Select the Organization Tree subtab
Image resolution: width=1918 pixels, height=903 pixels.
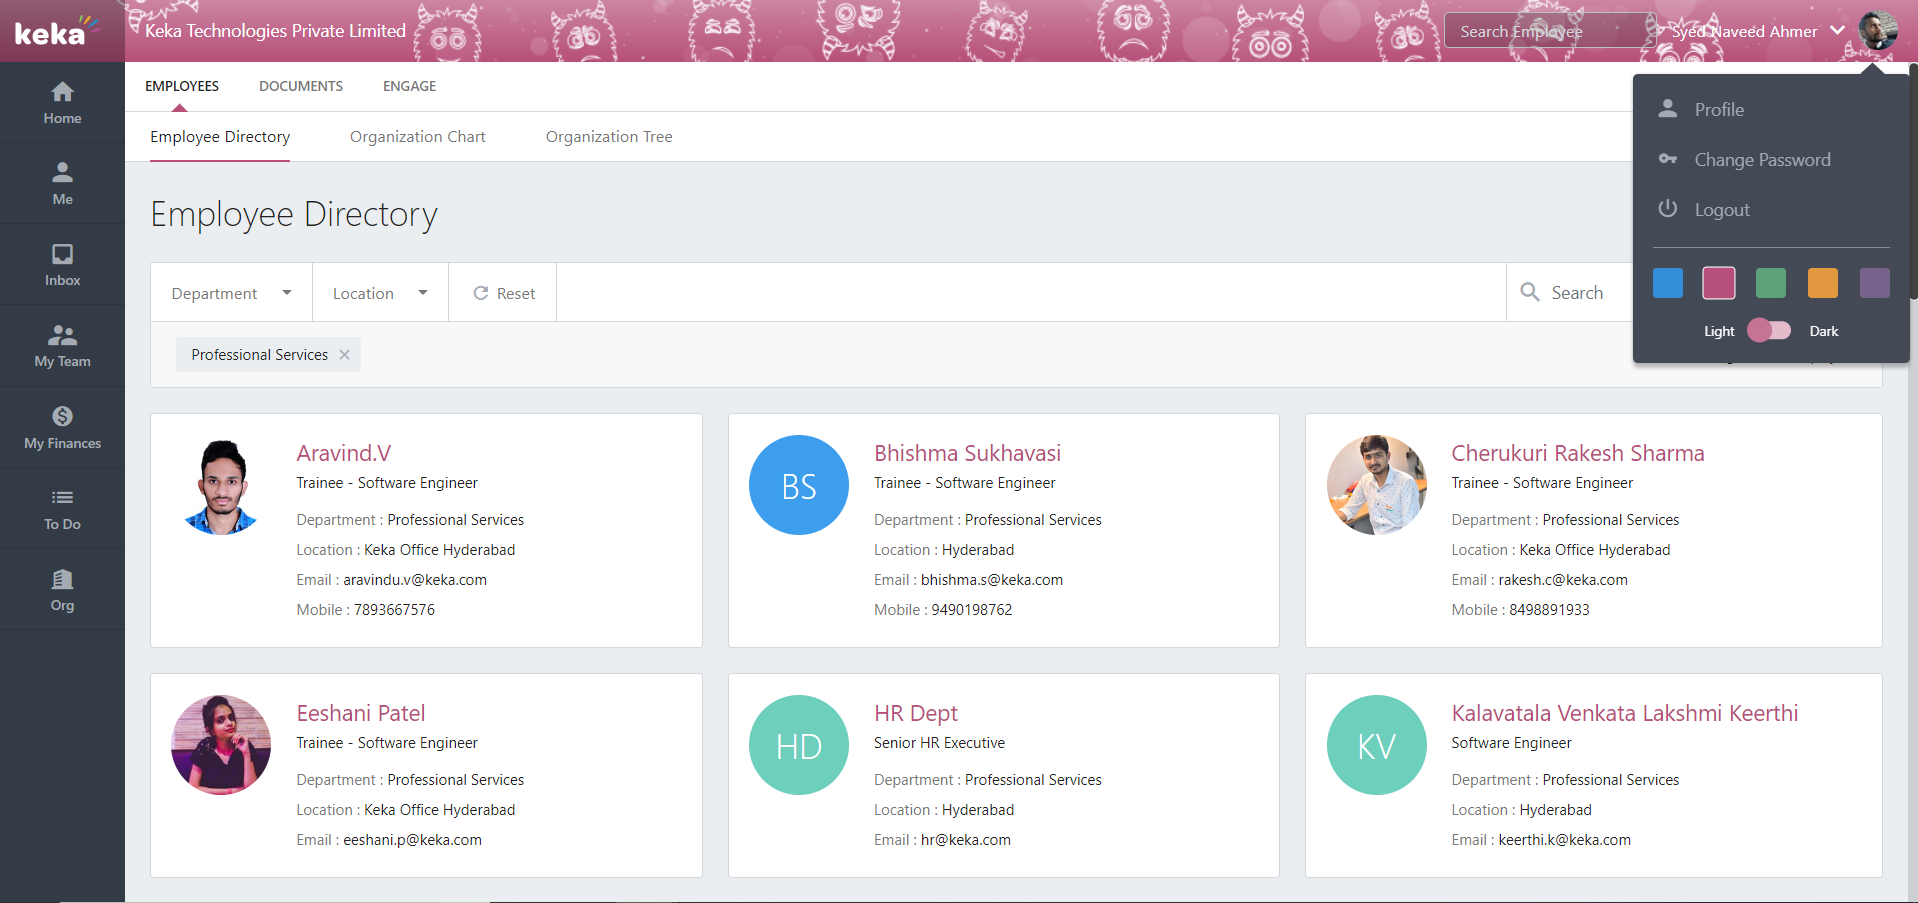[x=609, y=137]
